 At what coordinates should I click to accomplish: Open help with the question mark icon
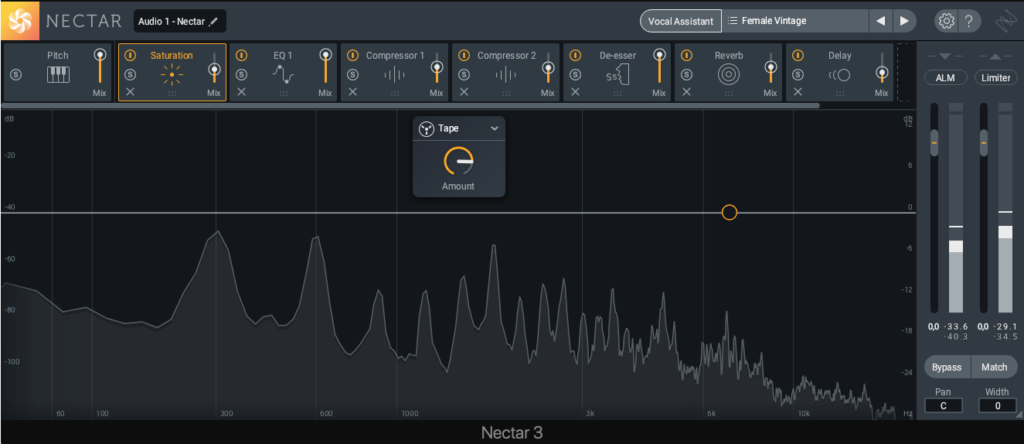968,21
